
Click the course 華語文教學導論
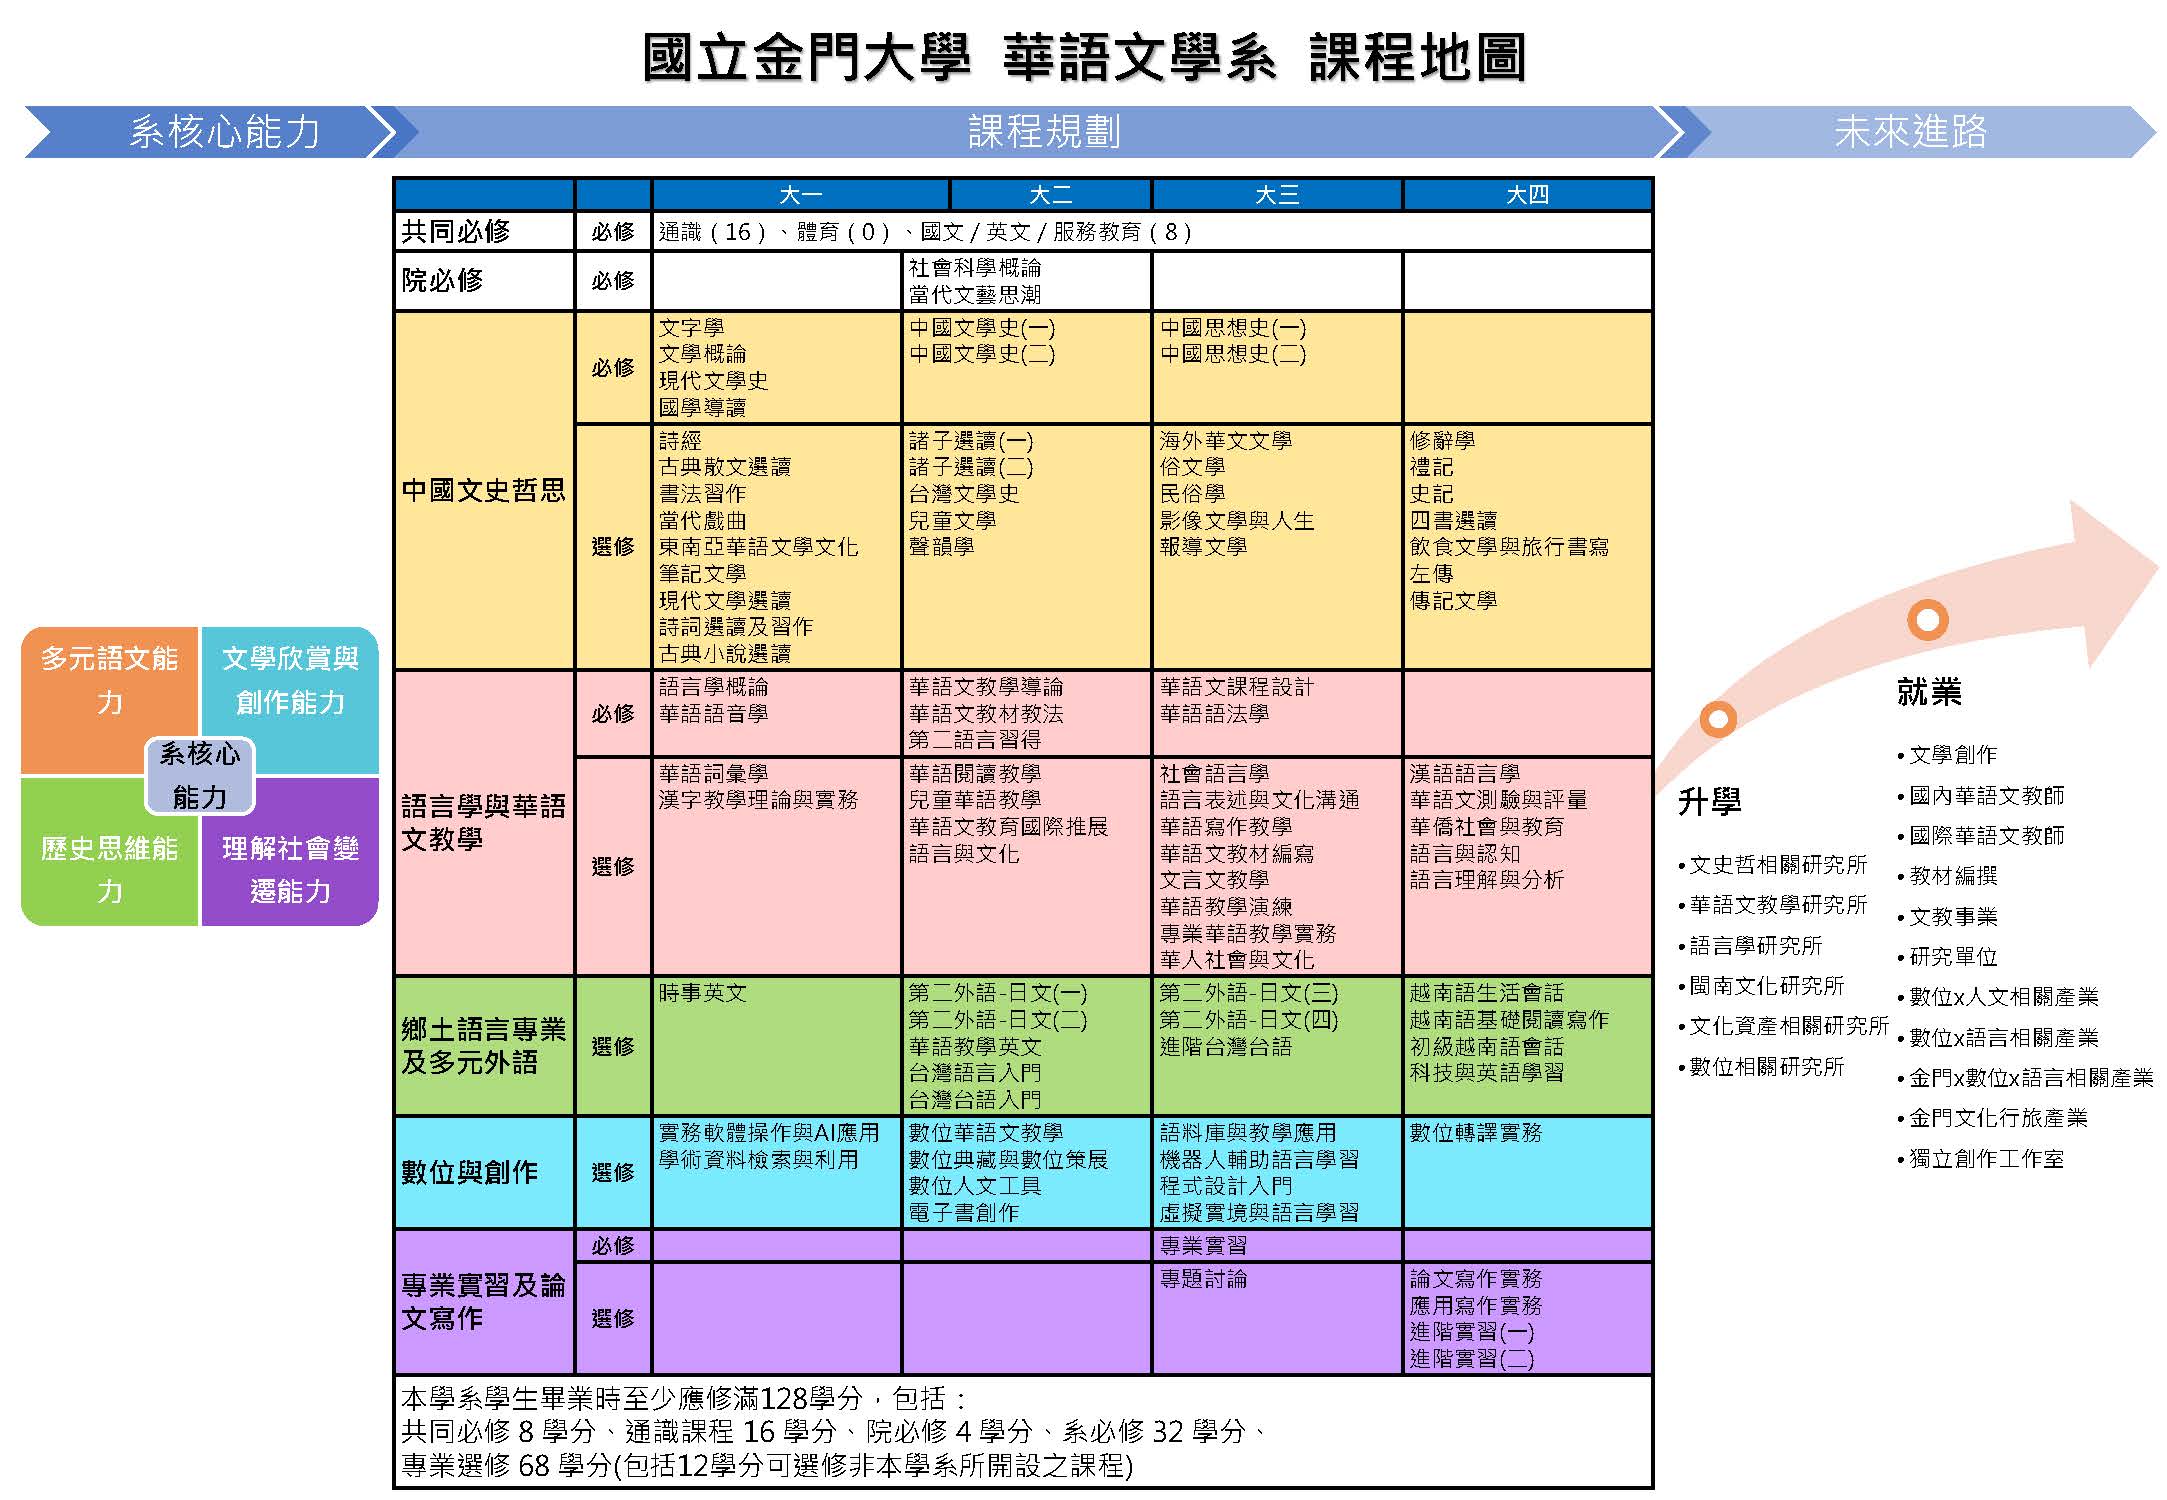[x=986, y=687]
